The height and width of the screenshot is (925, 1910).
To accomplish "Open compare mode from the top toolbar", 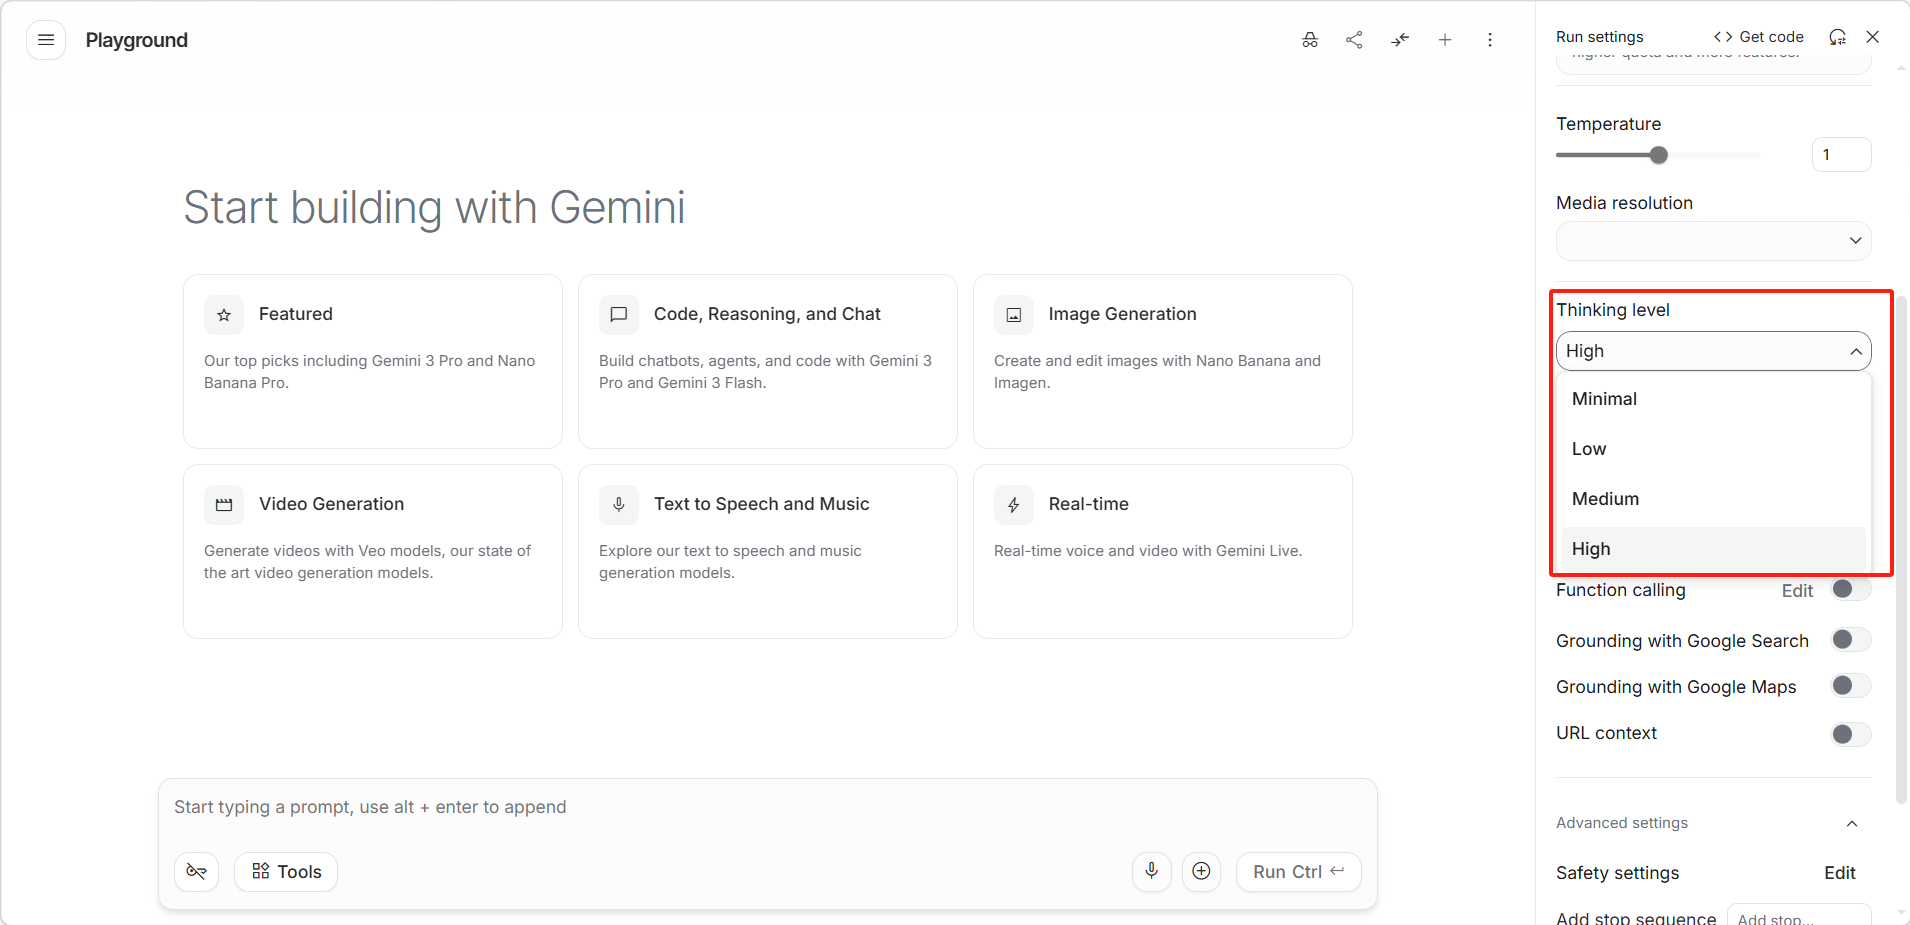I will click(1400, 40).
